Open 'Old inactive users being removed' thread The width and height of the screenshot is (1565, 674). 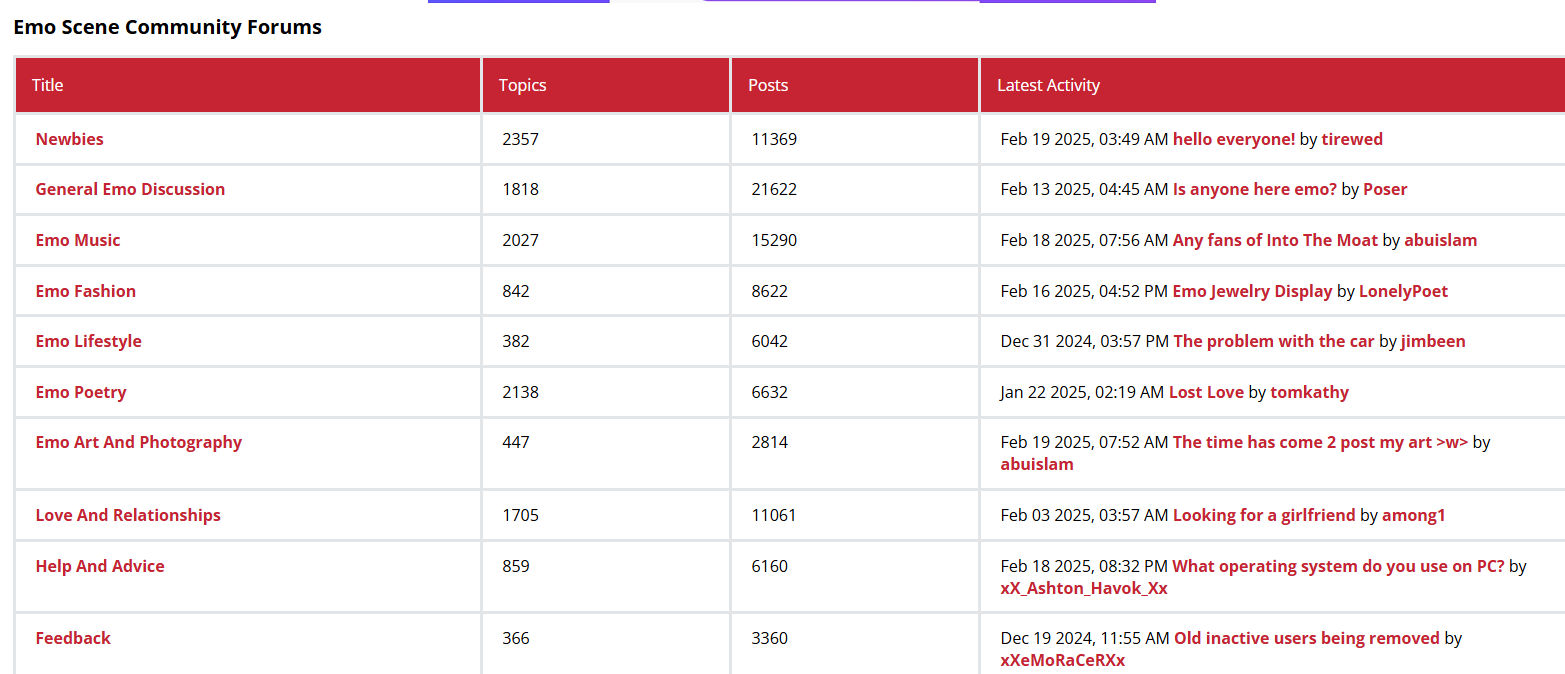(x=1306, y=638)
